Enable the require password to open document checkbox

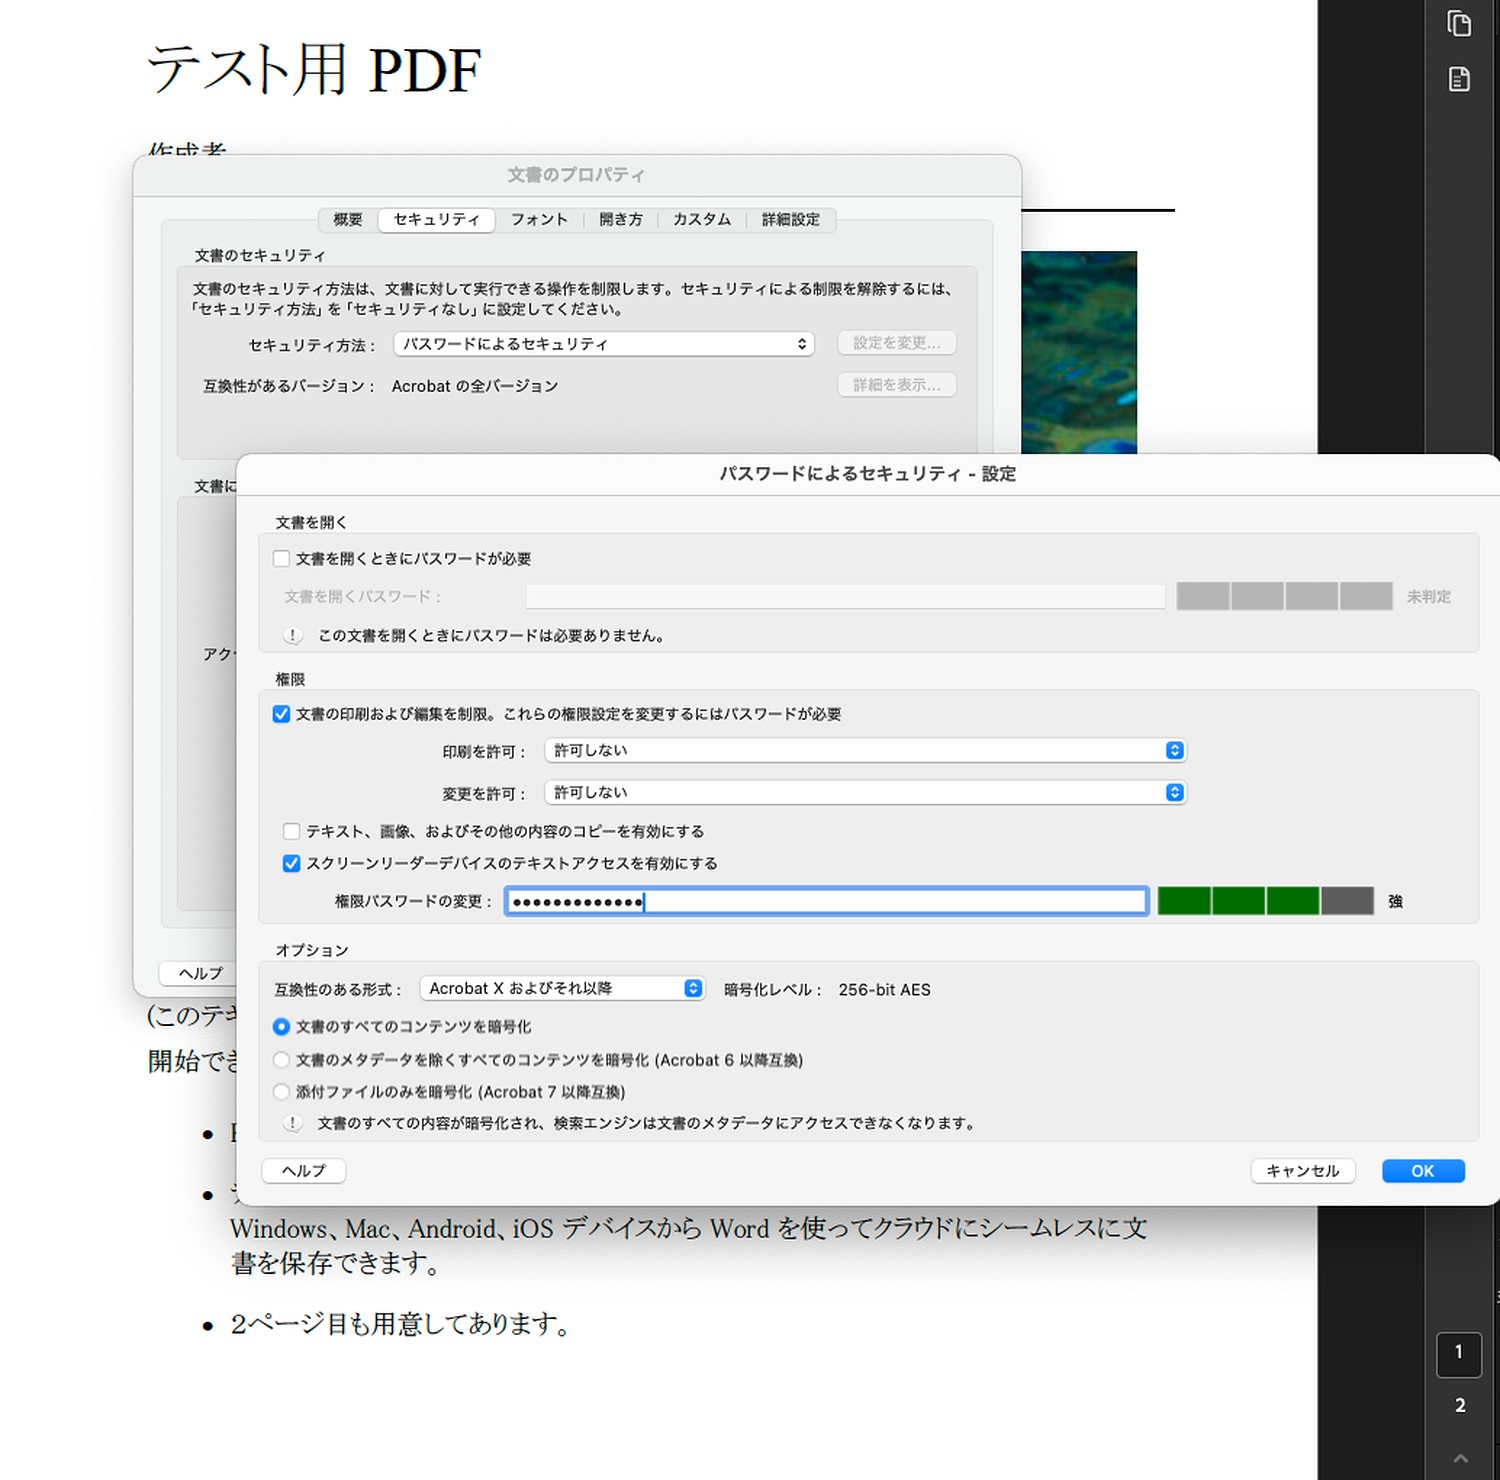tap(282, 559)
